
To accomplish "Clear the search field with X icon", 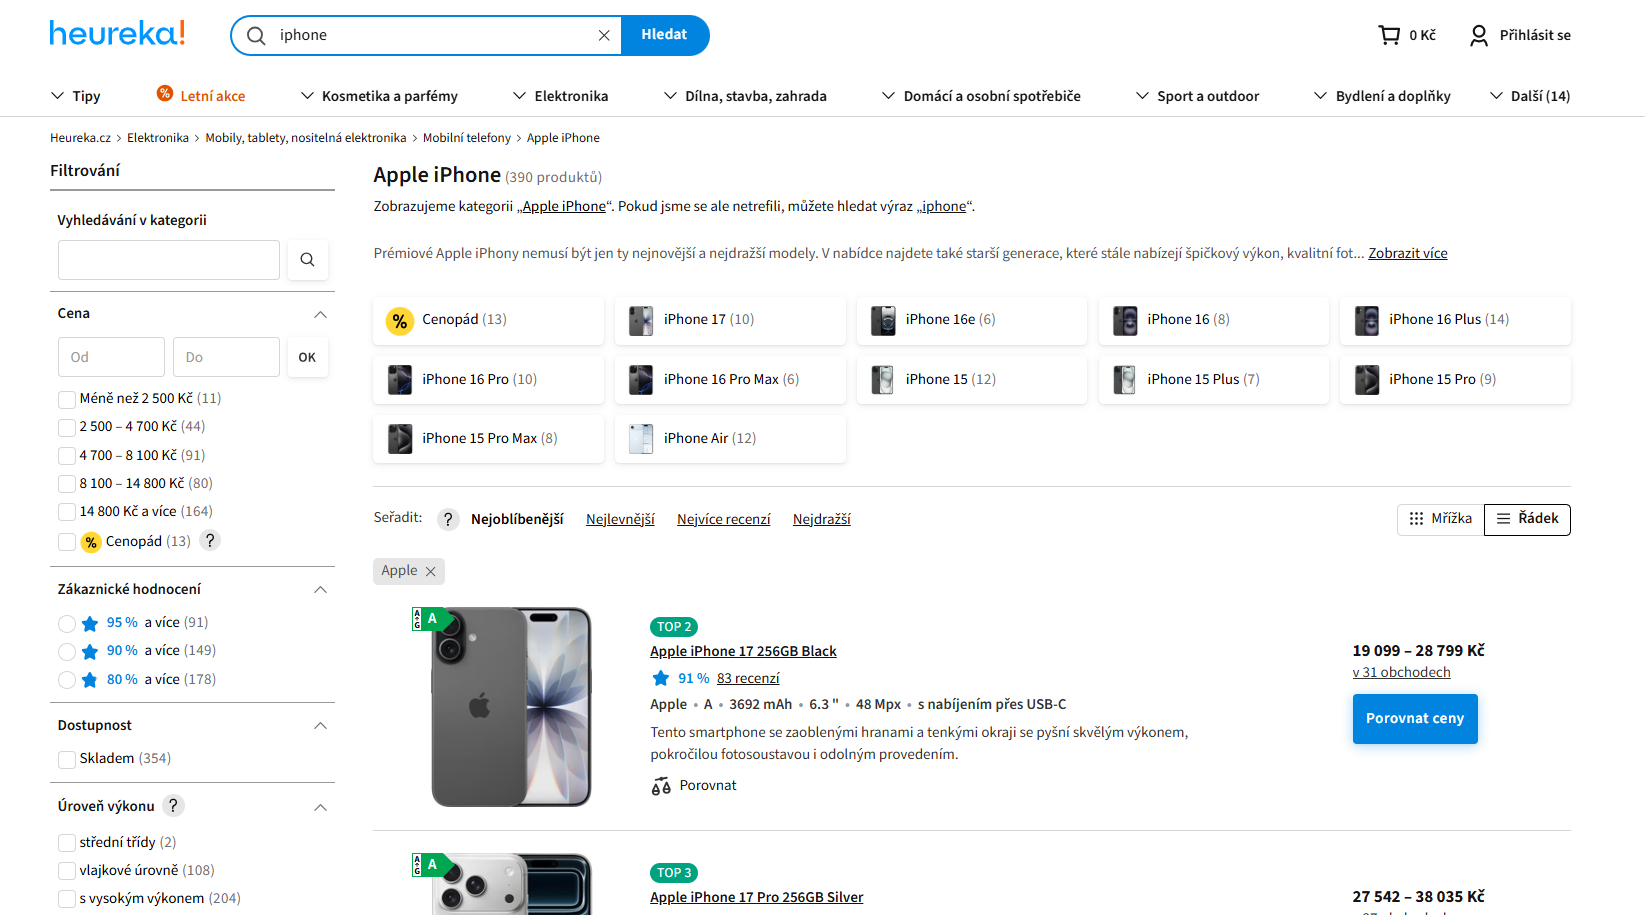I will coord(604,35).
